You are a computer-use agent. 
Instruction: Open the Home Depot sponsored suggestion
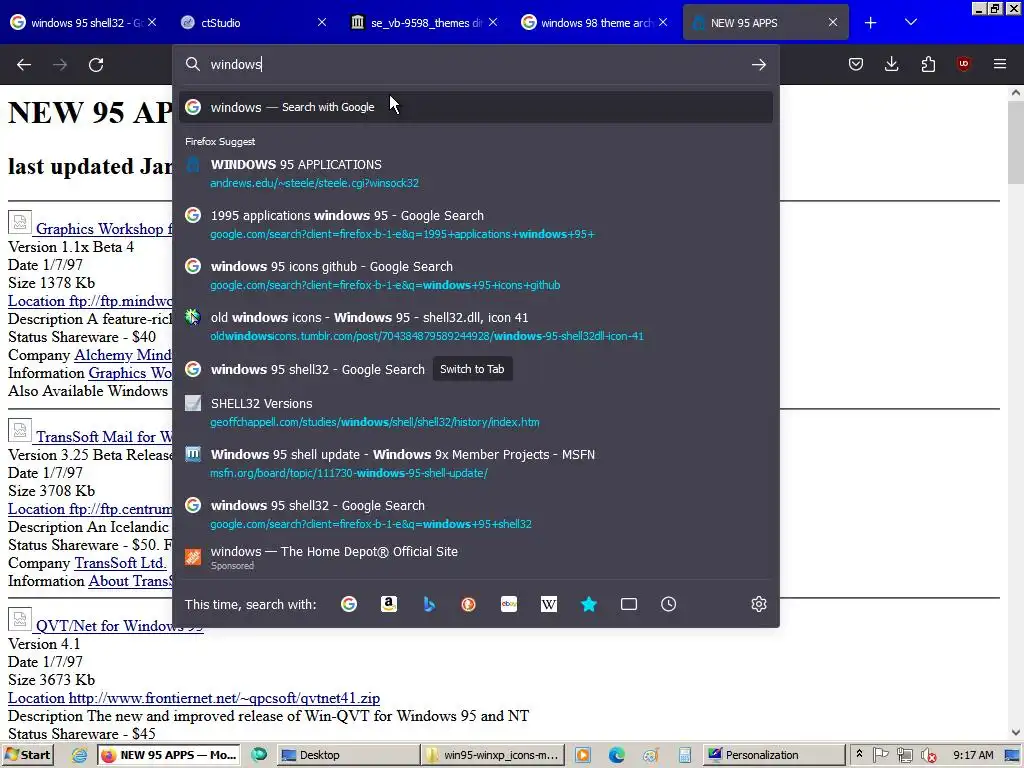(x=476, y=557)
